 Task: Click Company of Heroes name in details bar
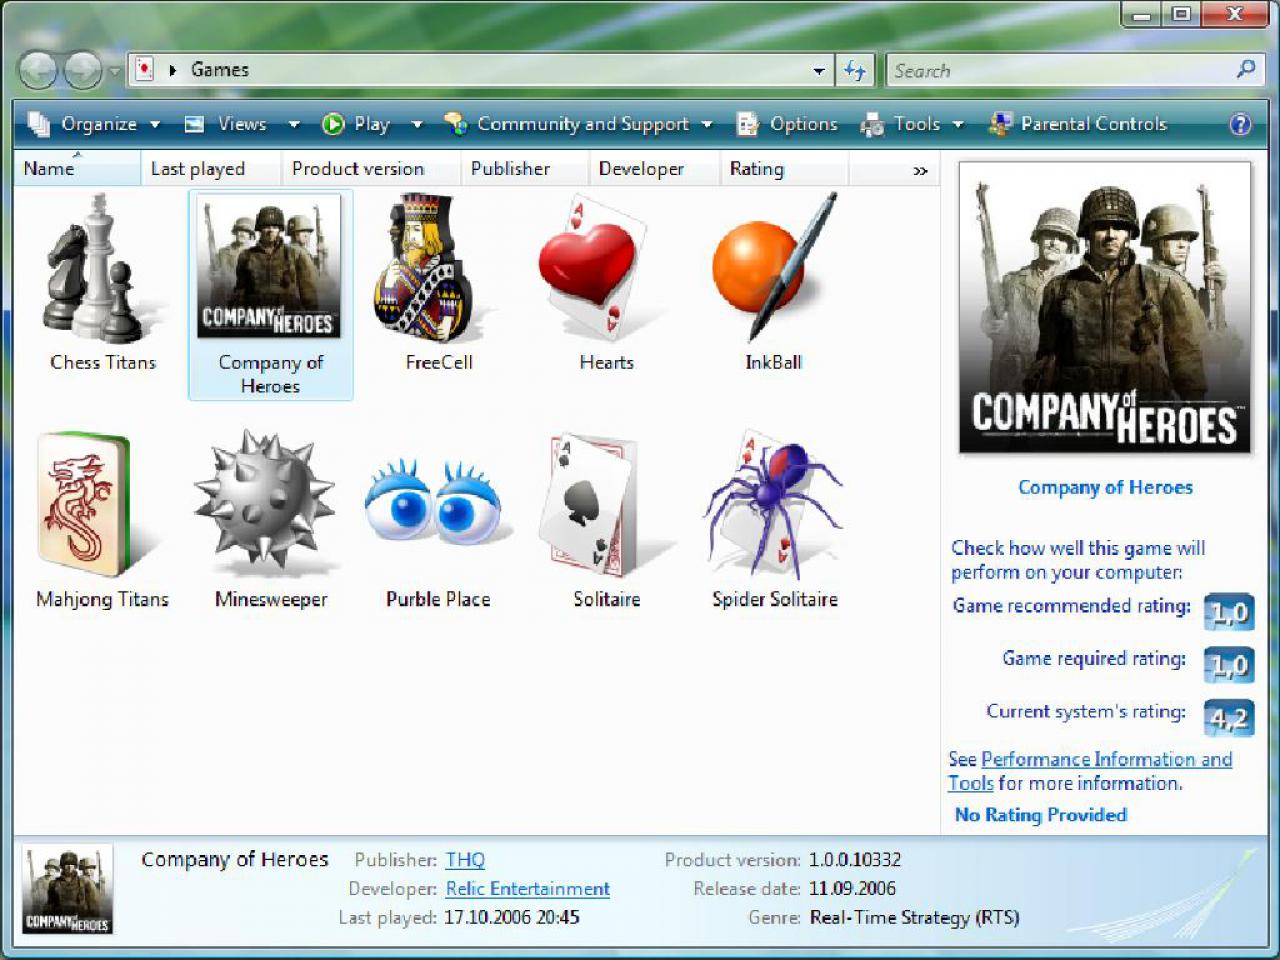point(235,859)
